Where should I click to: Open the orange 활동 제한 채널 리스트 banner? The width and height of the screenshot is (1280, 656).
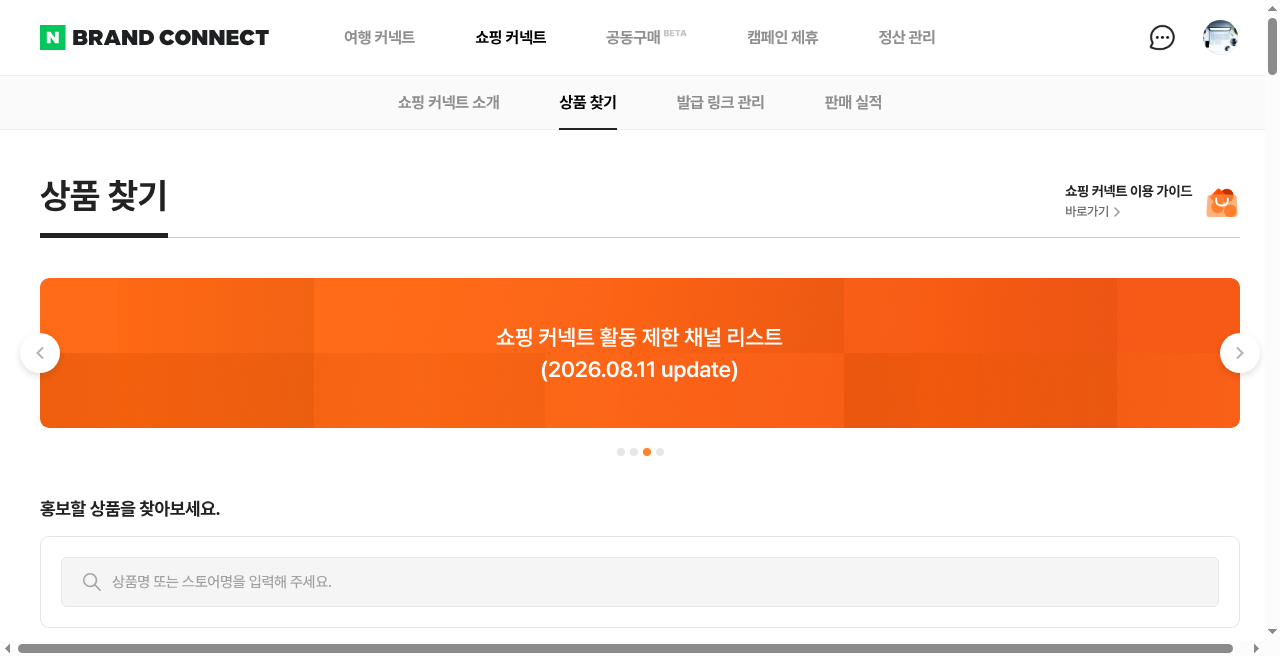point(640,353)
